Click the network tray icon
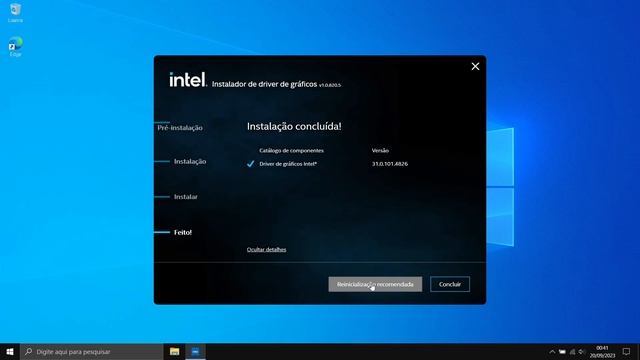Screen dimensions: 640x360 point(572,352)
